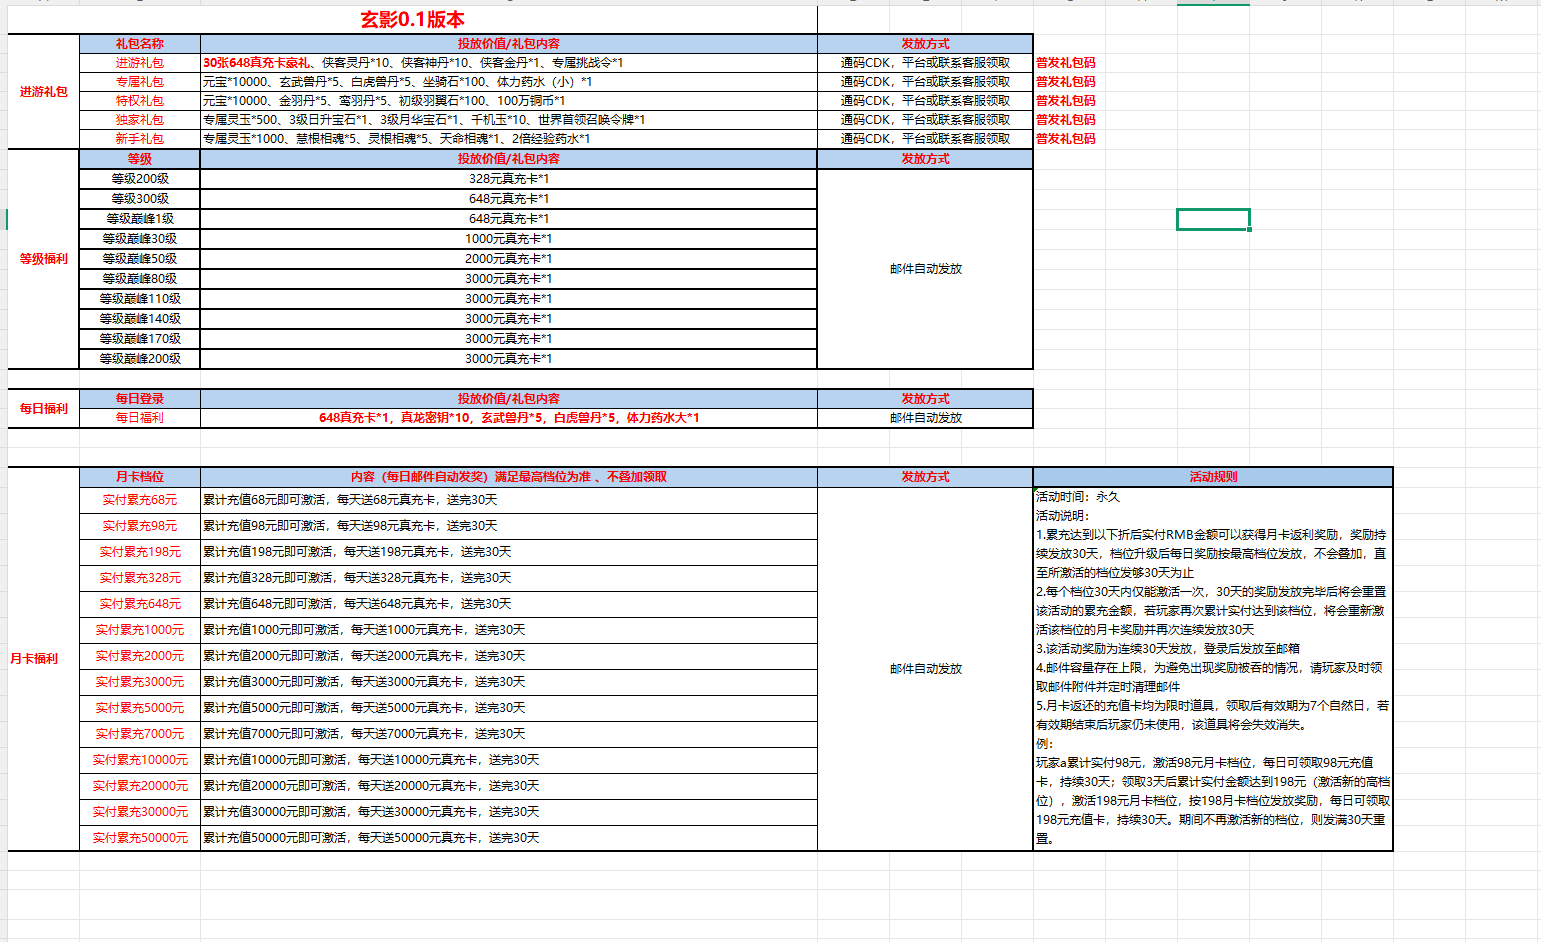Click the "等级200级" cell
This screenshot has width=1541, height=942.
coord(139,179)
